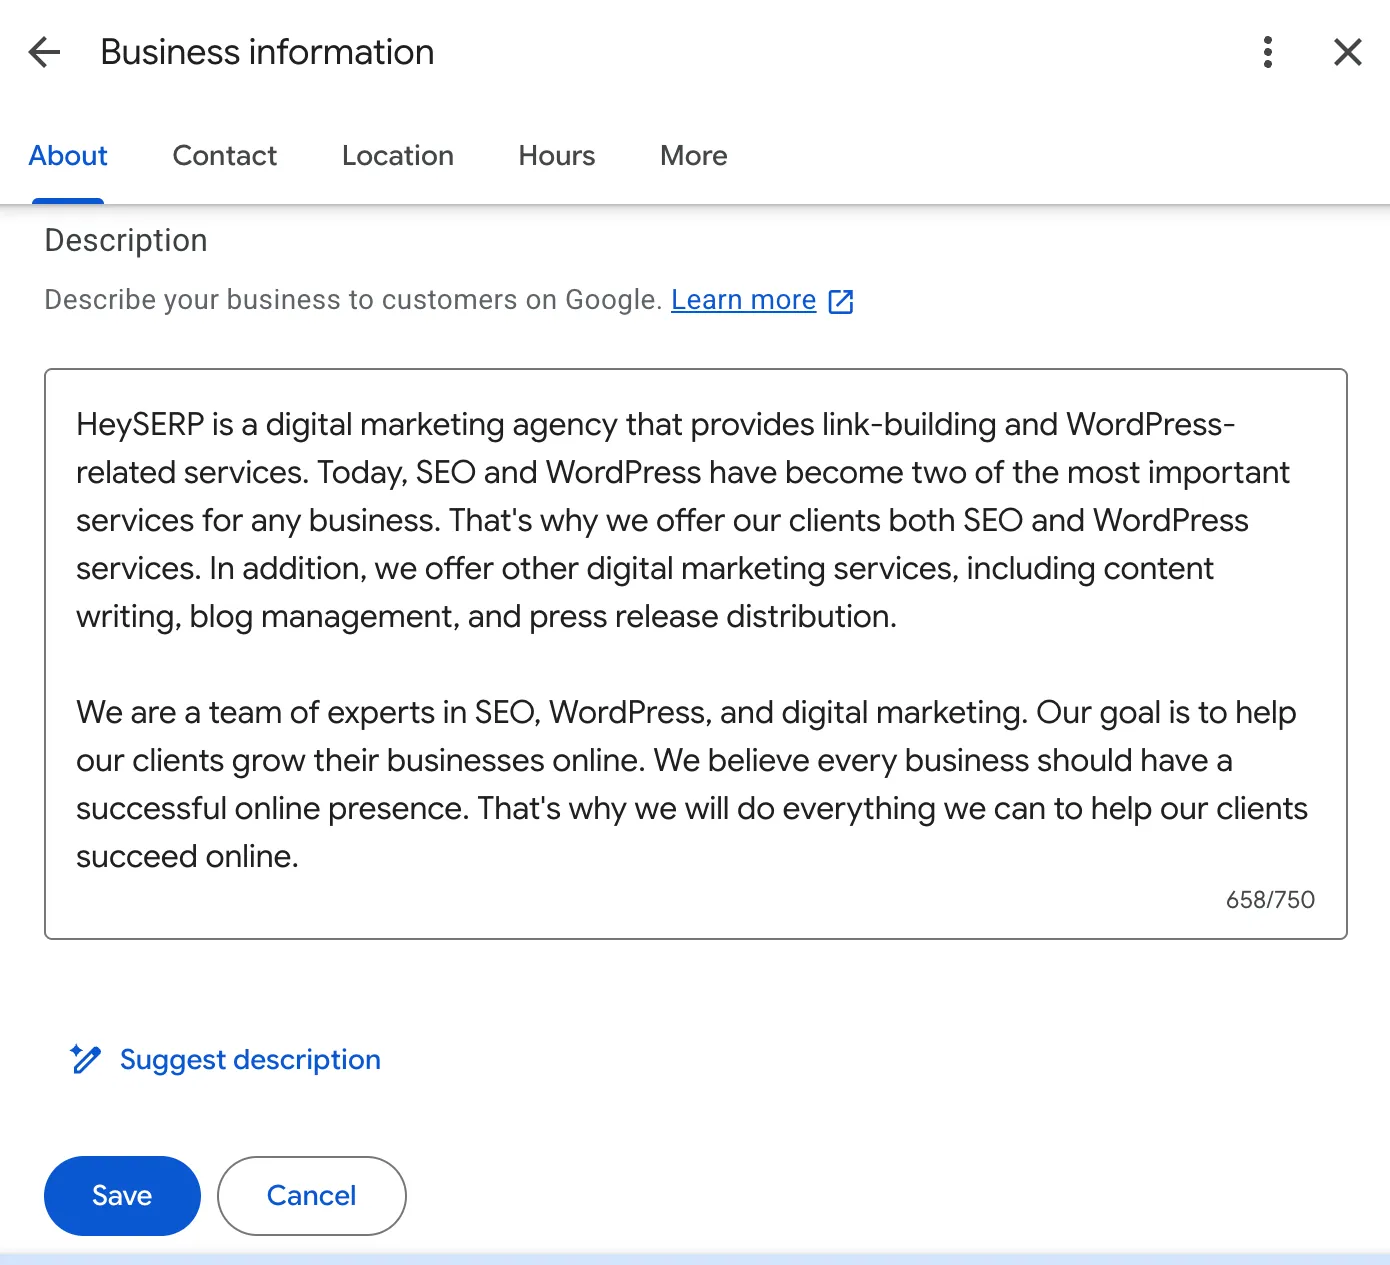Click the Business information title
The image size is (1390, 1265).
click(x=268, y=52)
